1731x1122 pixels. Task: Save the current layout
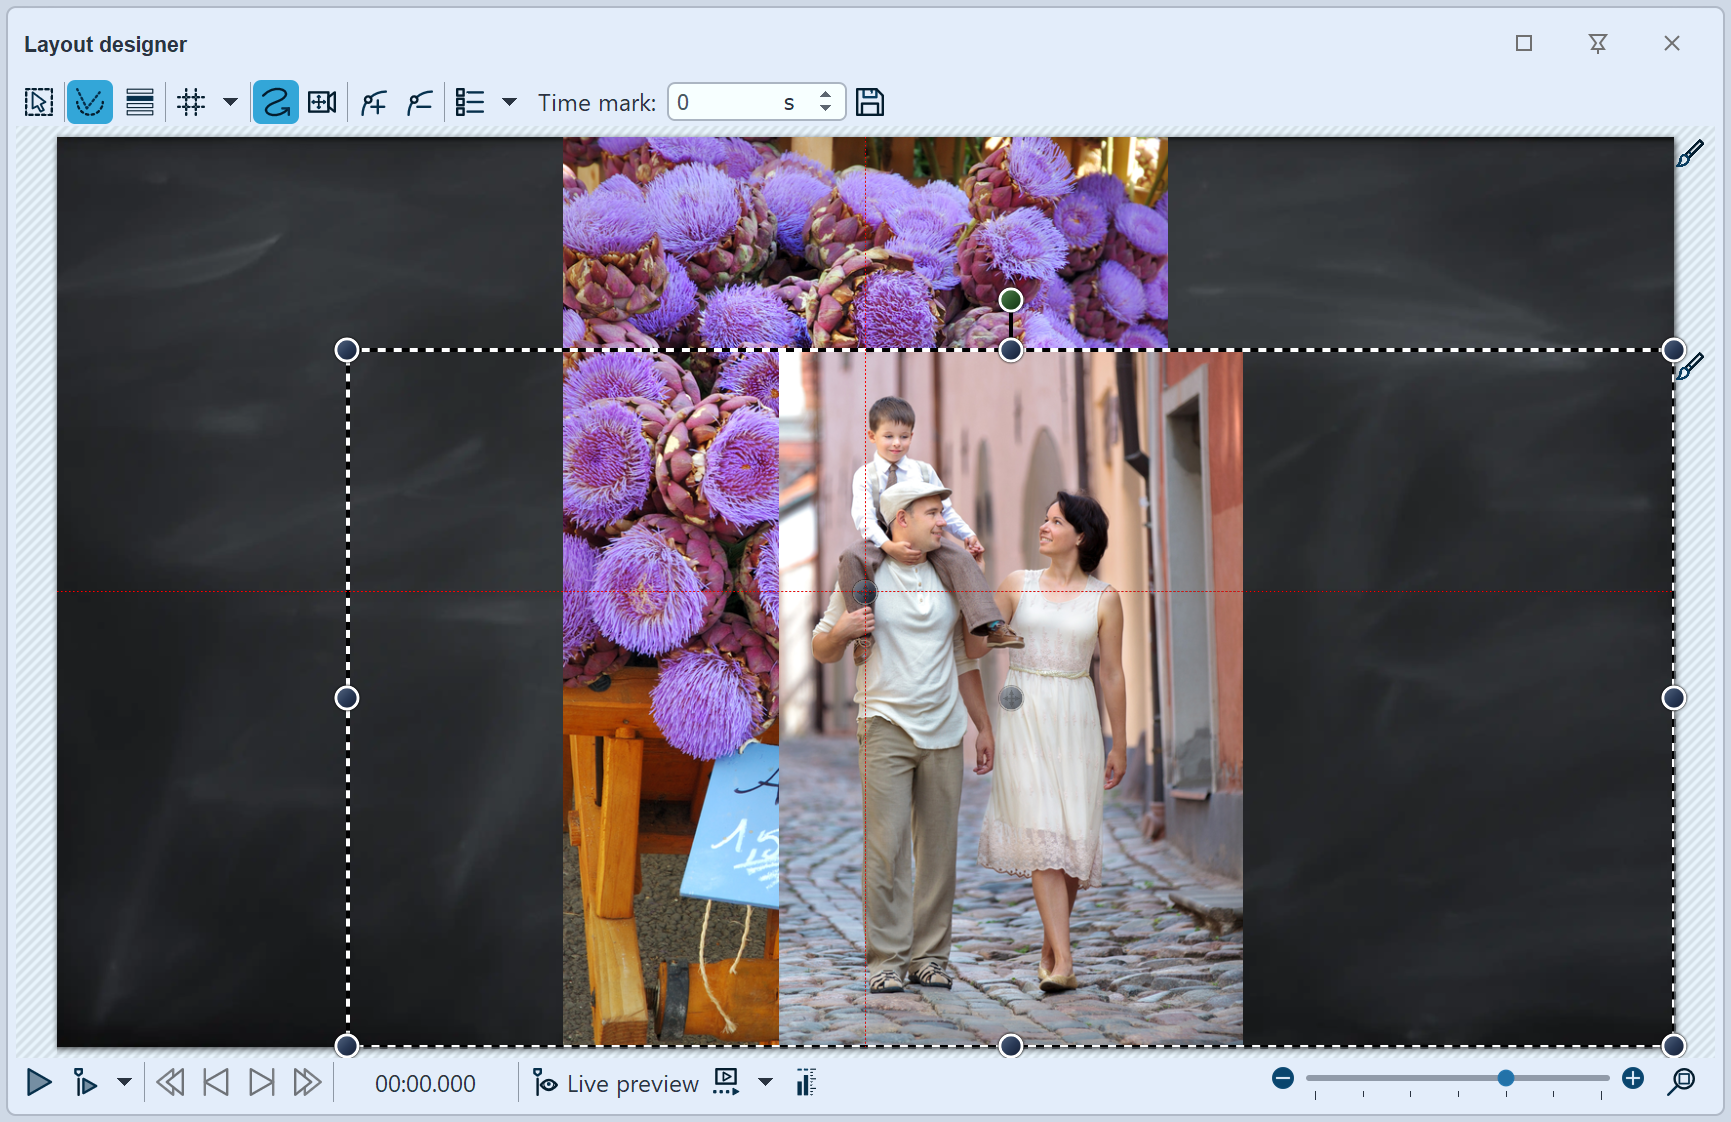pyautogui.click(x=869, y=101)
